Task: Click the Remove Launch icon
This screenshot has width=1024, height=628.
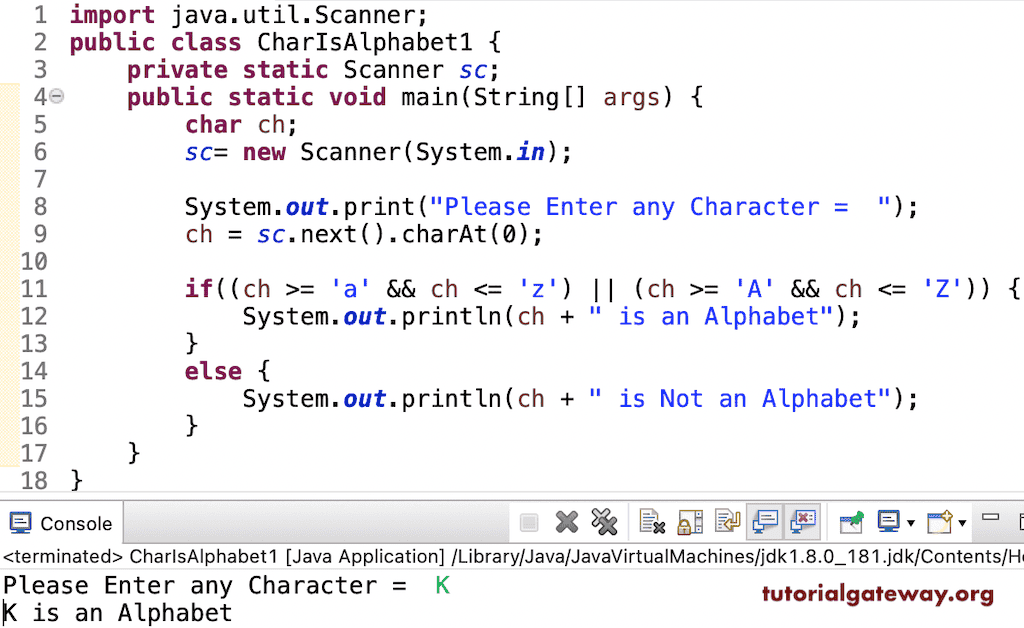Action: [566, 521]
